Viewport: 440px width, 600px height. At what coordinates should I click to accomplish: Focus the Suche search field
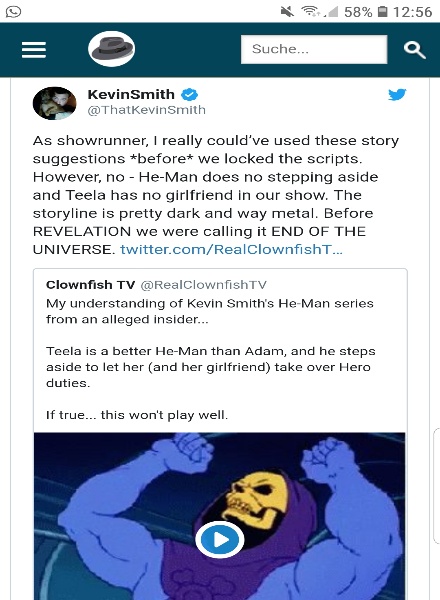click(314, 49)
